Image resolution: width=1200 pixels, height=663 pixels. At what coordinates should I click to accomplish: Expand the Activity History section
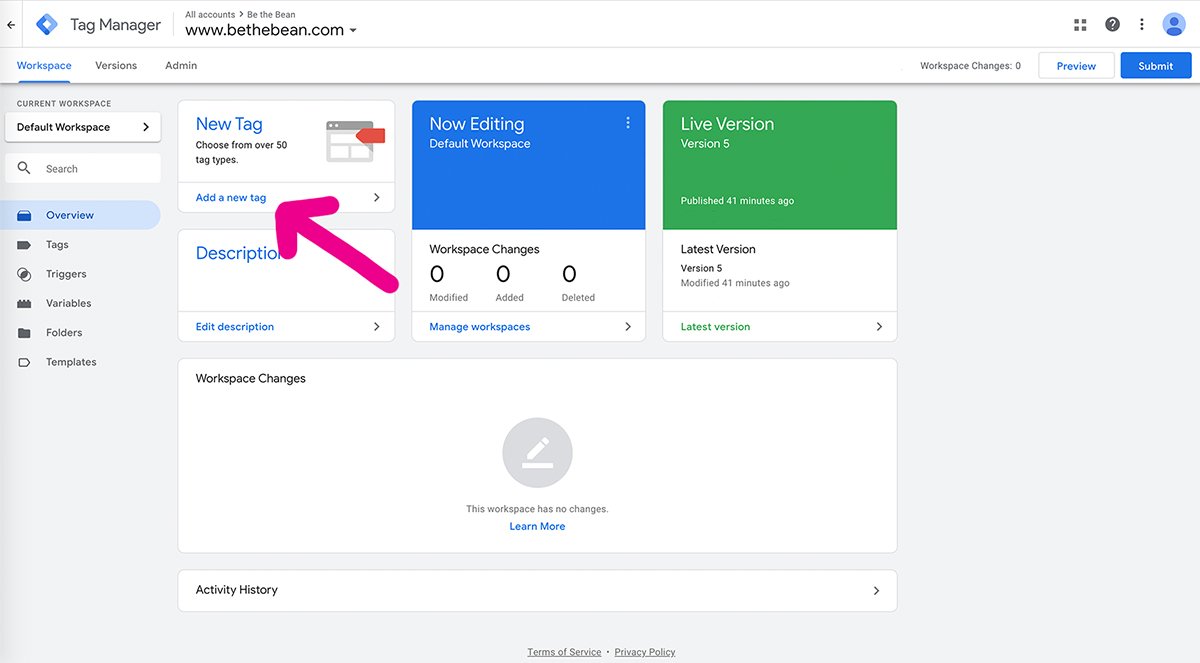537,590
